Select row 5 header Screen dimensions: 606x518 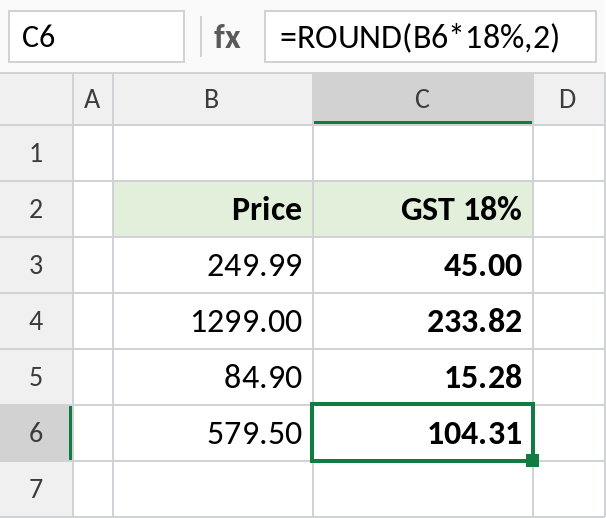[36, 377]
